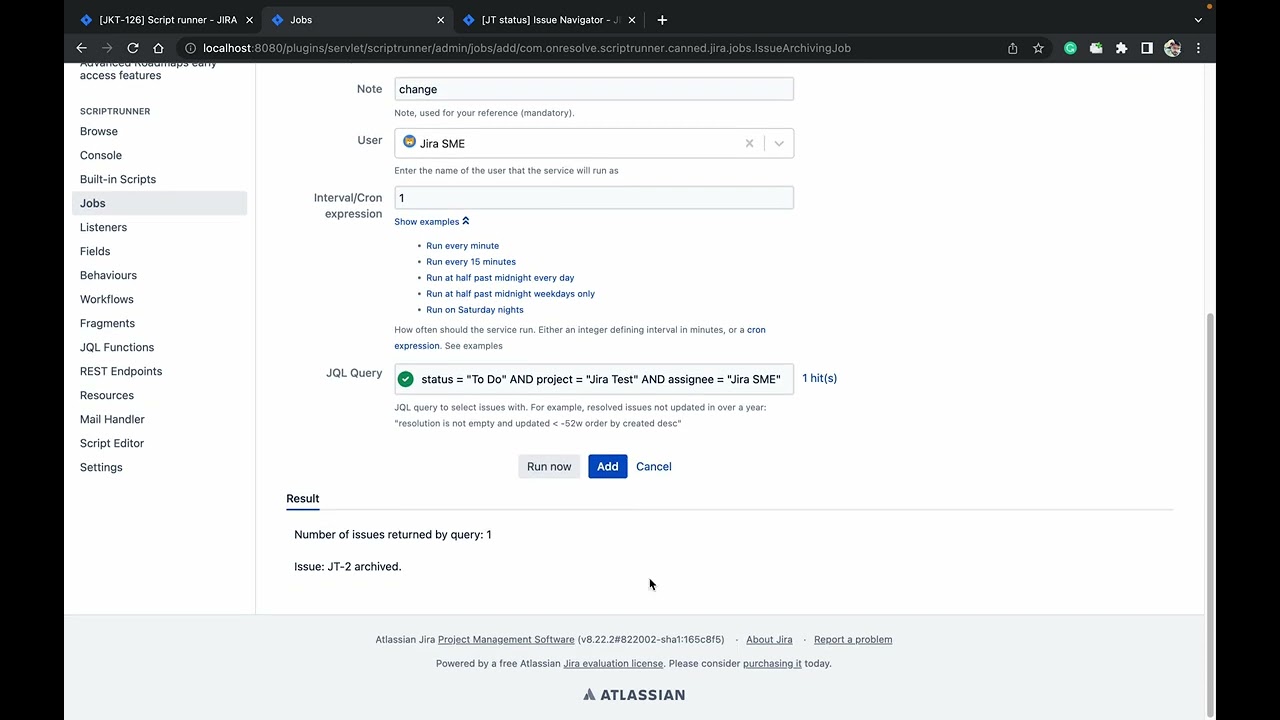The width and height of the screenshot is (1280, 720).
Task: Close the Jobs tab
Action: click(x=440, y=20)
